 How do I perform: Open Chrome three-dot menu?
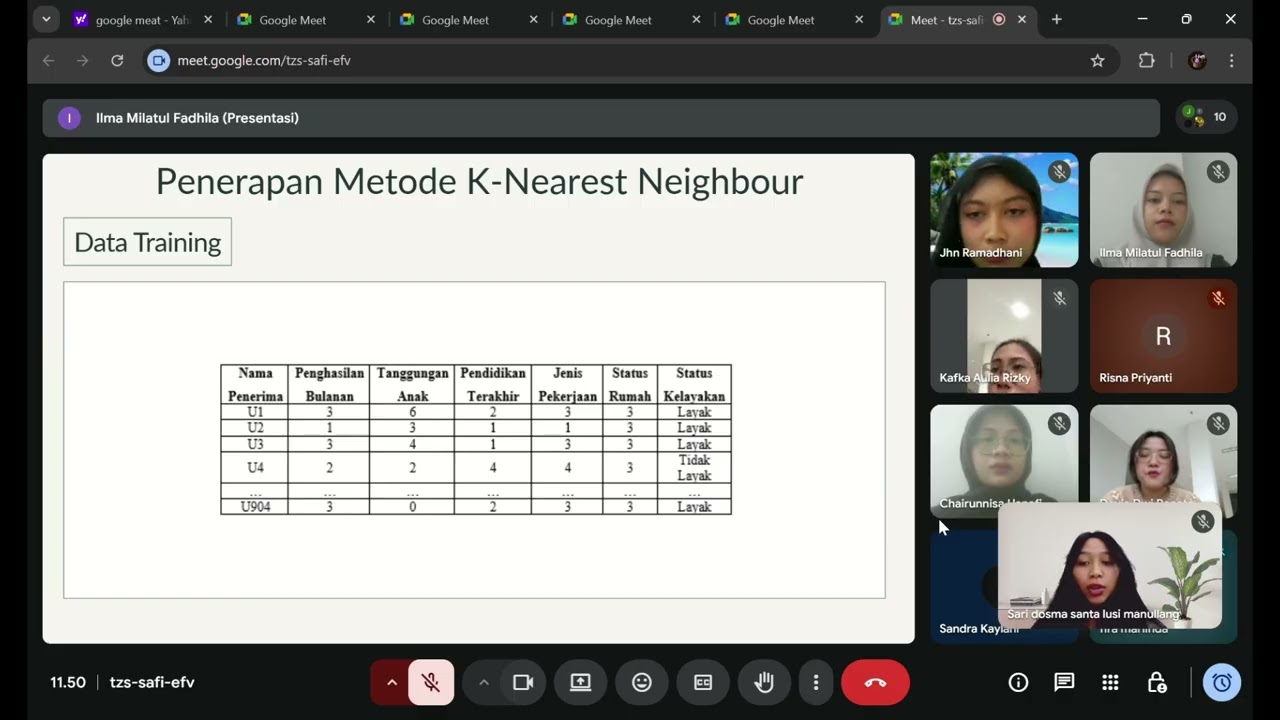pyautogui.click(x=1232, y=60)
